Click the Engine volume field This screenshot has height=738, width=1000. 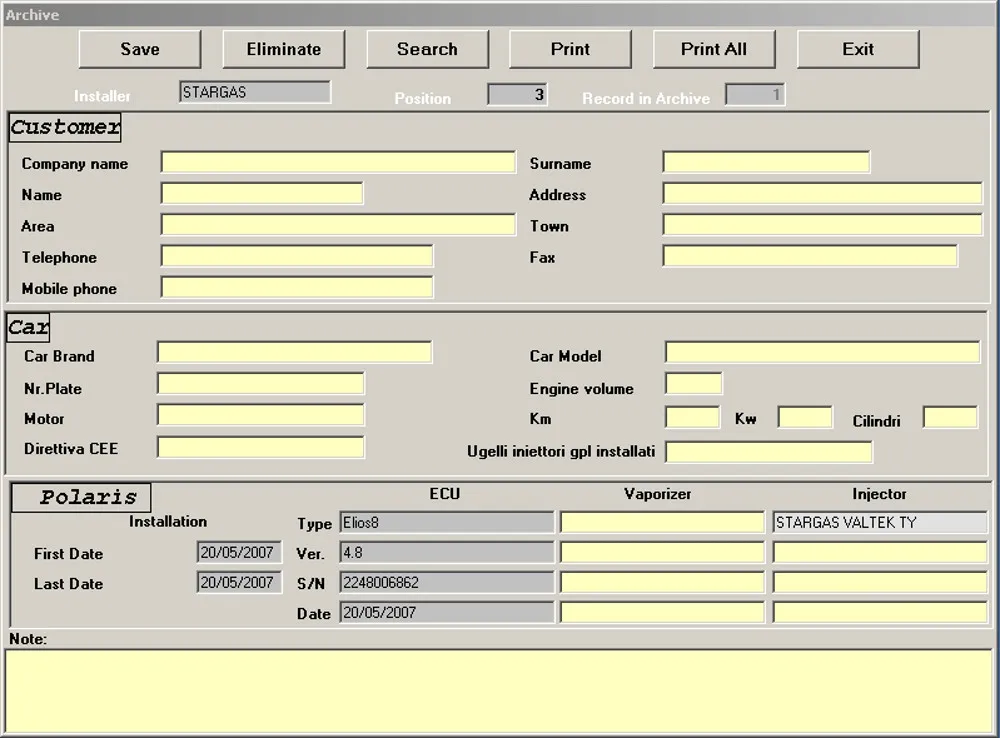693,384
